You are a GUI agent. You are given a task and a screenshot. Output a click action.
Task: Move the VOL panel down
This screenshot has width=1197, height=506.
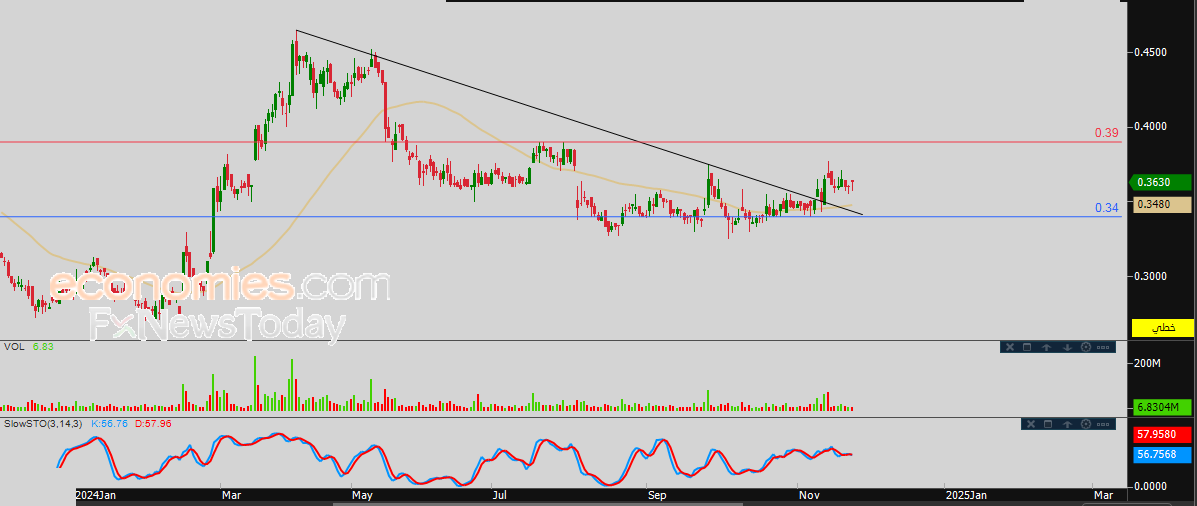[1066, 347]
